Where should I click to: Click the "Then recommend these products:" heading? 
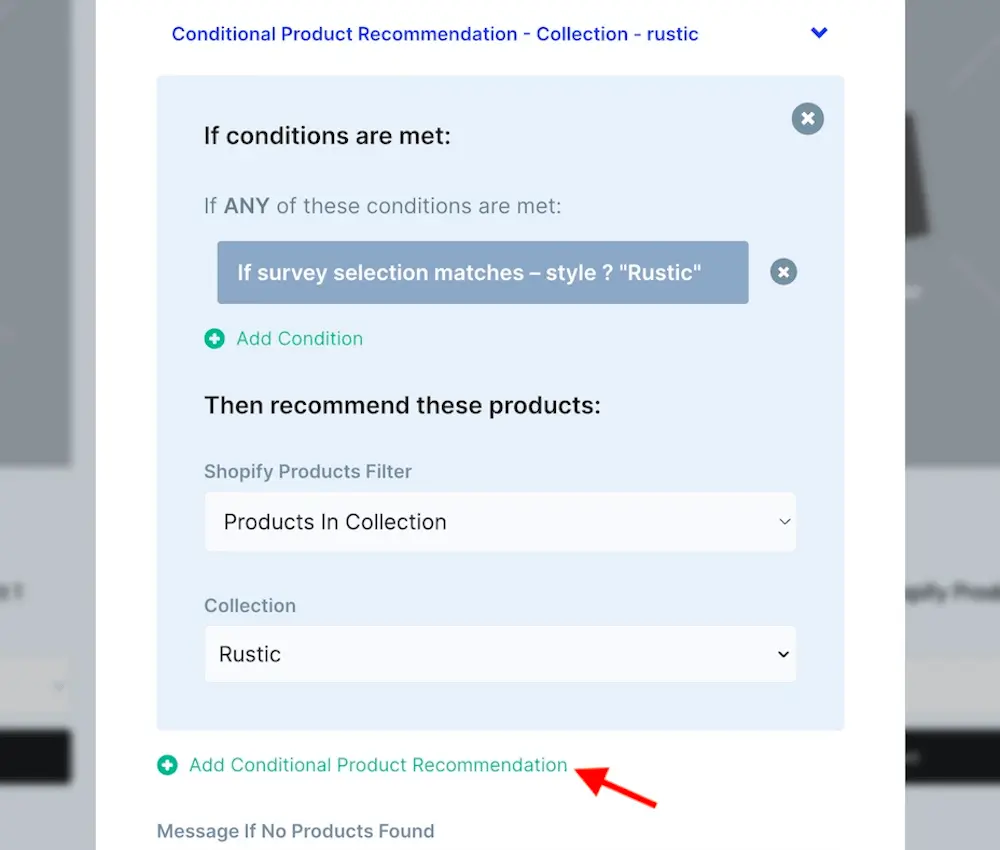pos(402,405)
